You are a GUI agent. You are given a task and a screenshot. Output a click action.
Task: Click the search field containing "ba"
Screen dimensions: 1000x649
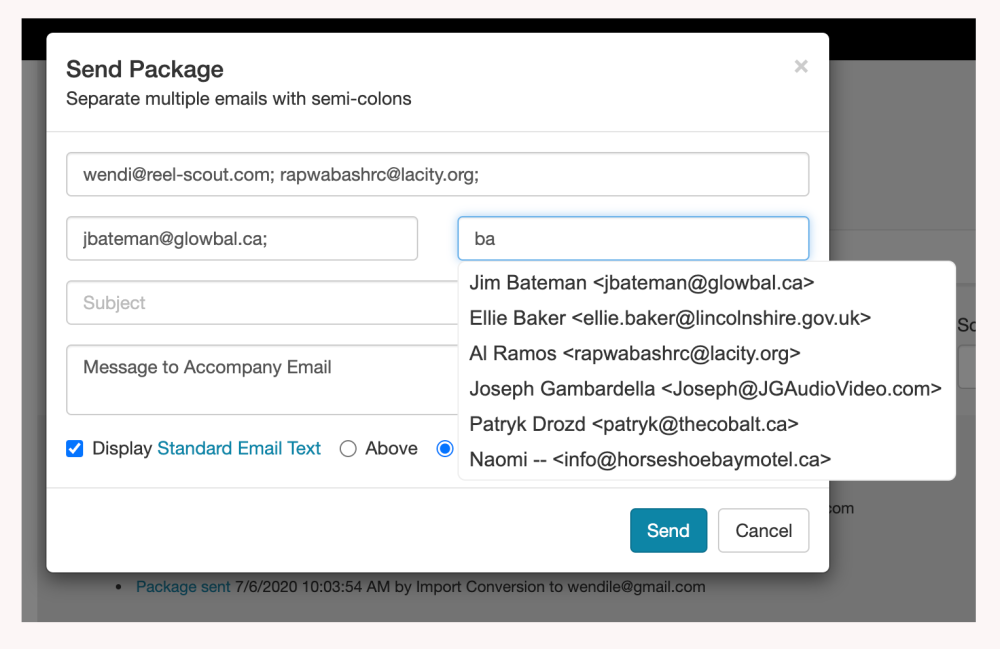633,239
